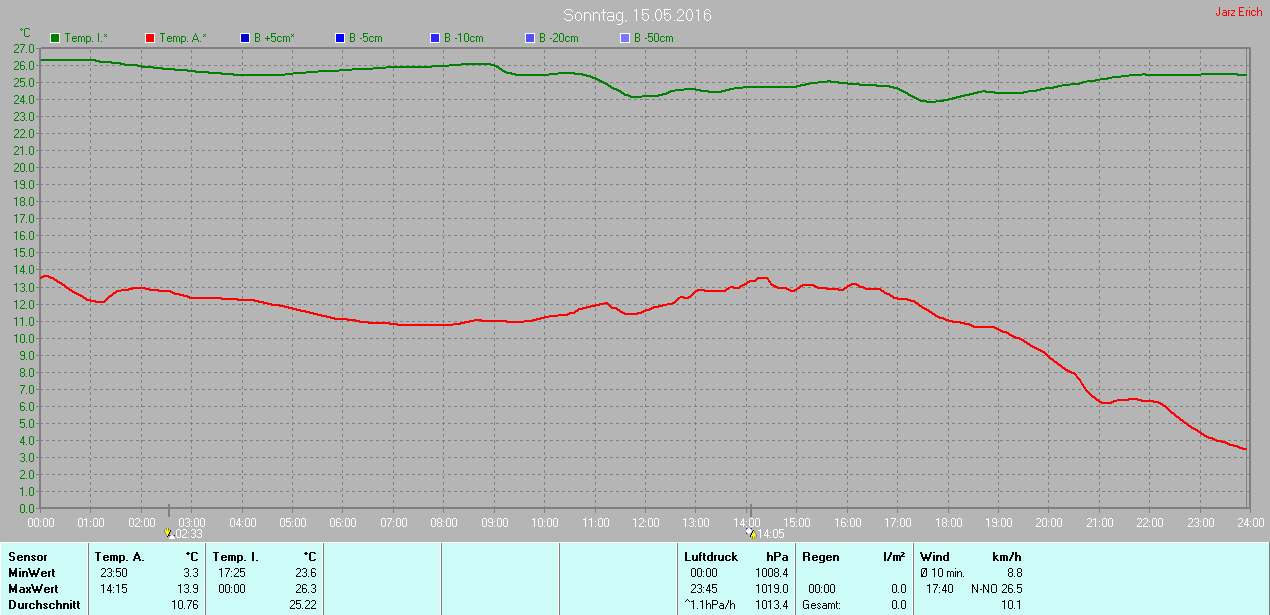This screenshot has width=1270, height=615.
Task: Click the 17:25 minimum time for Temp. I.
Action: click(232, 573)
